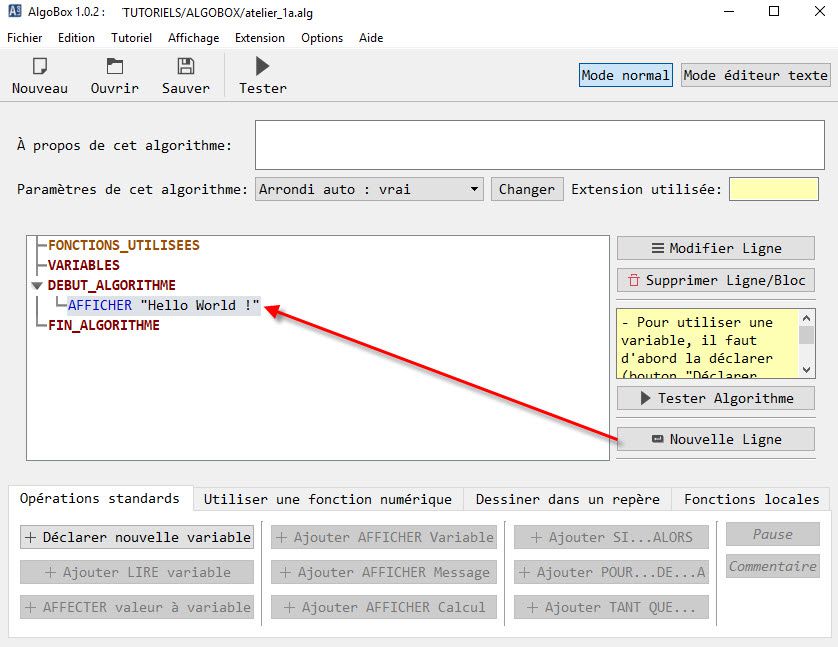Open the Edition menu
The image size is (838, 647).
point(76,38)
